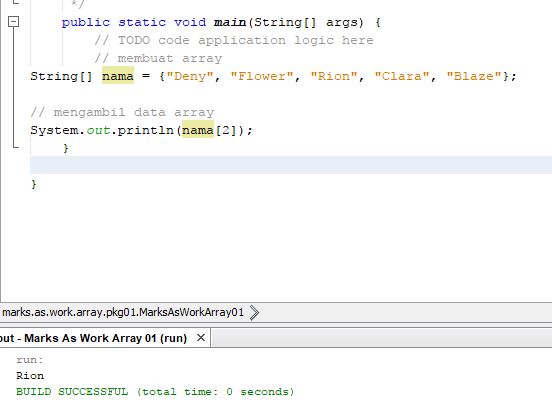552x402 pixels.
Task: Place the cursor on the highlighted empty editor line
Action: coord(291,165)
